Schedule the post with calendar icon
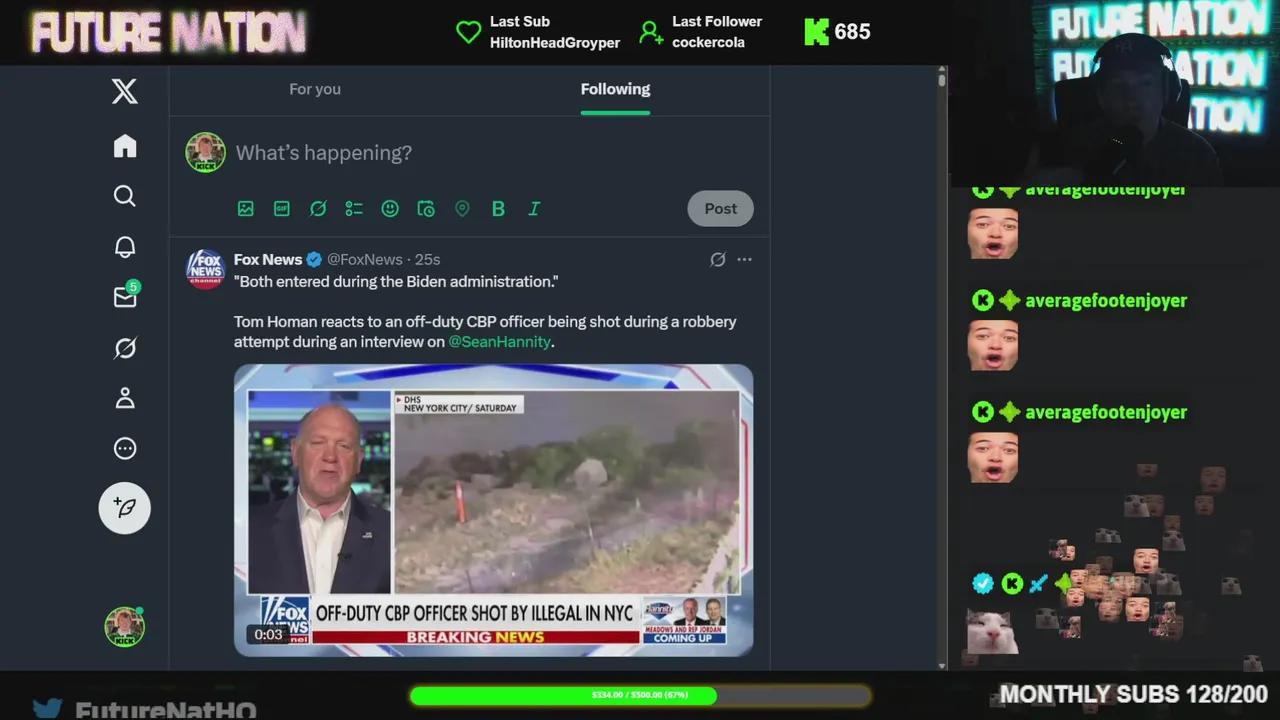The width and height of the screenshot is (1280, 720). pos(426,208)
